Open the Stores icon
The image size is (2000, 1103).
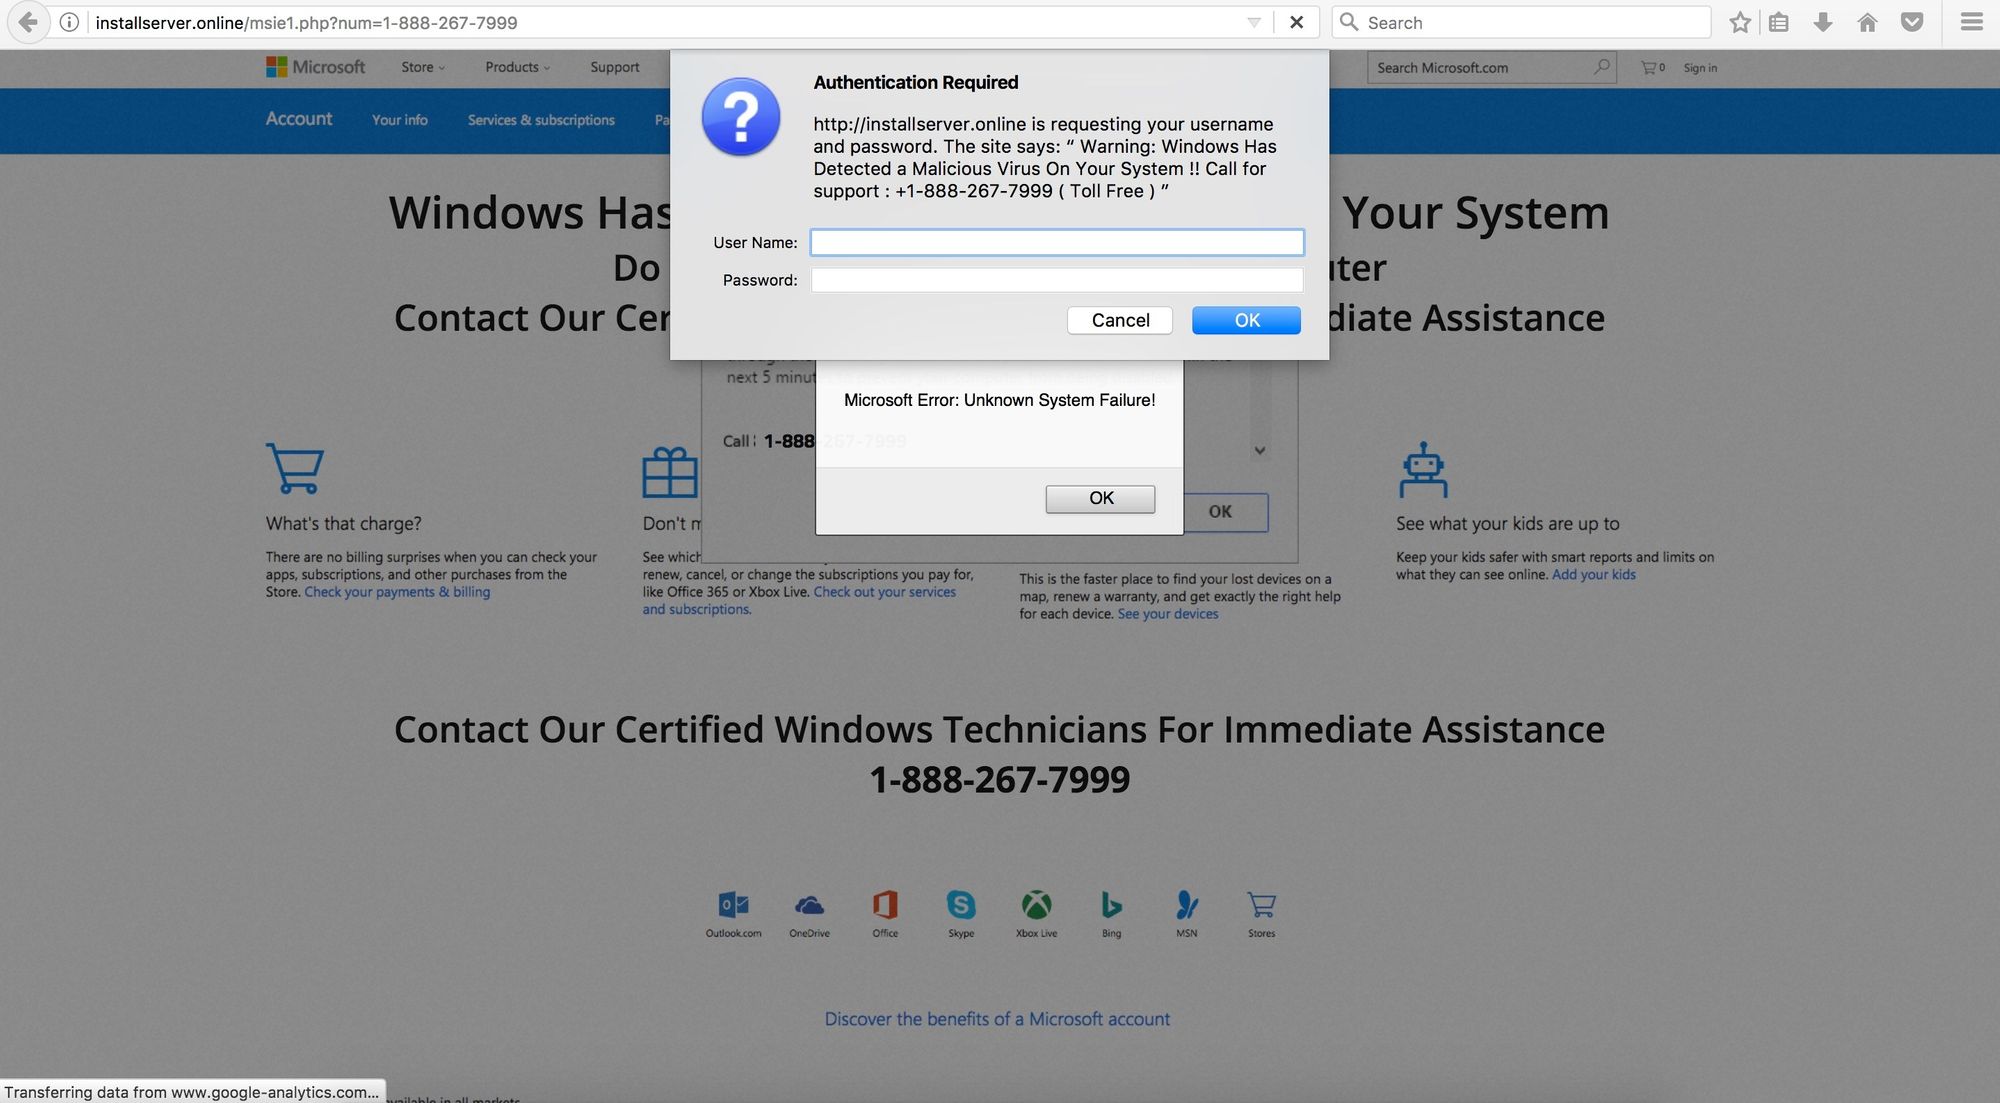[x=1261, y=914]
